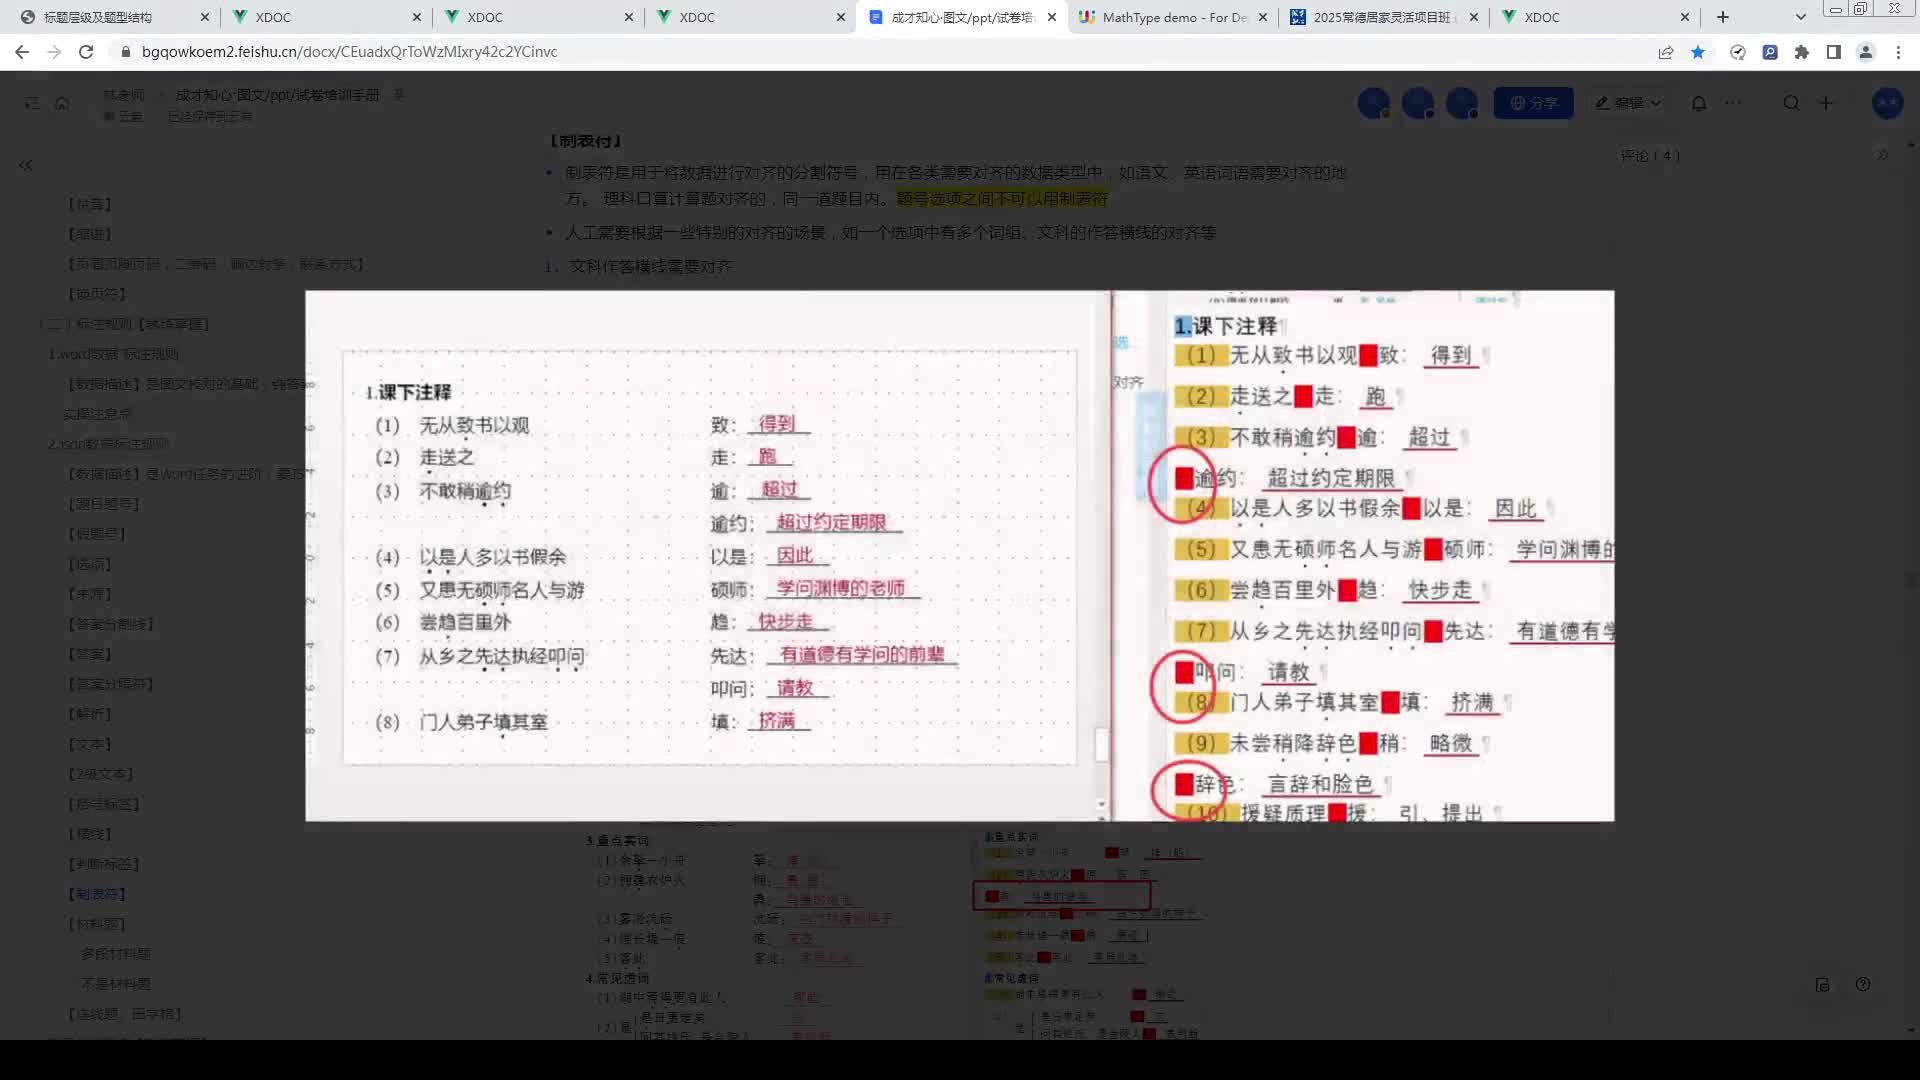Screen dimensions: 1920x1080
Task: Open the 评论（4） comments panel
Action: [1650, 155]
